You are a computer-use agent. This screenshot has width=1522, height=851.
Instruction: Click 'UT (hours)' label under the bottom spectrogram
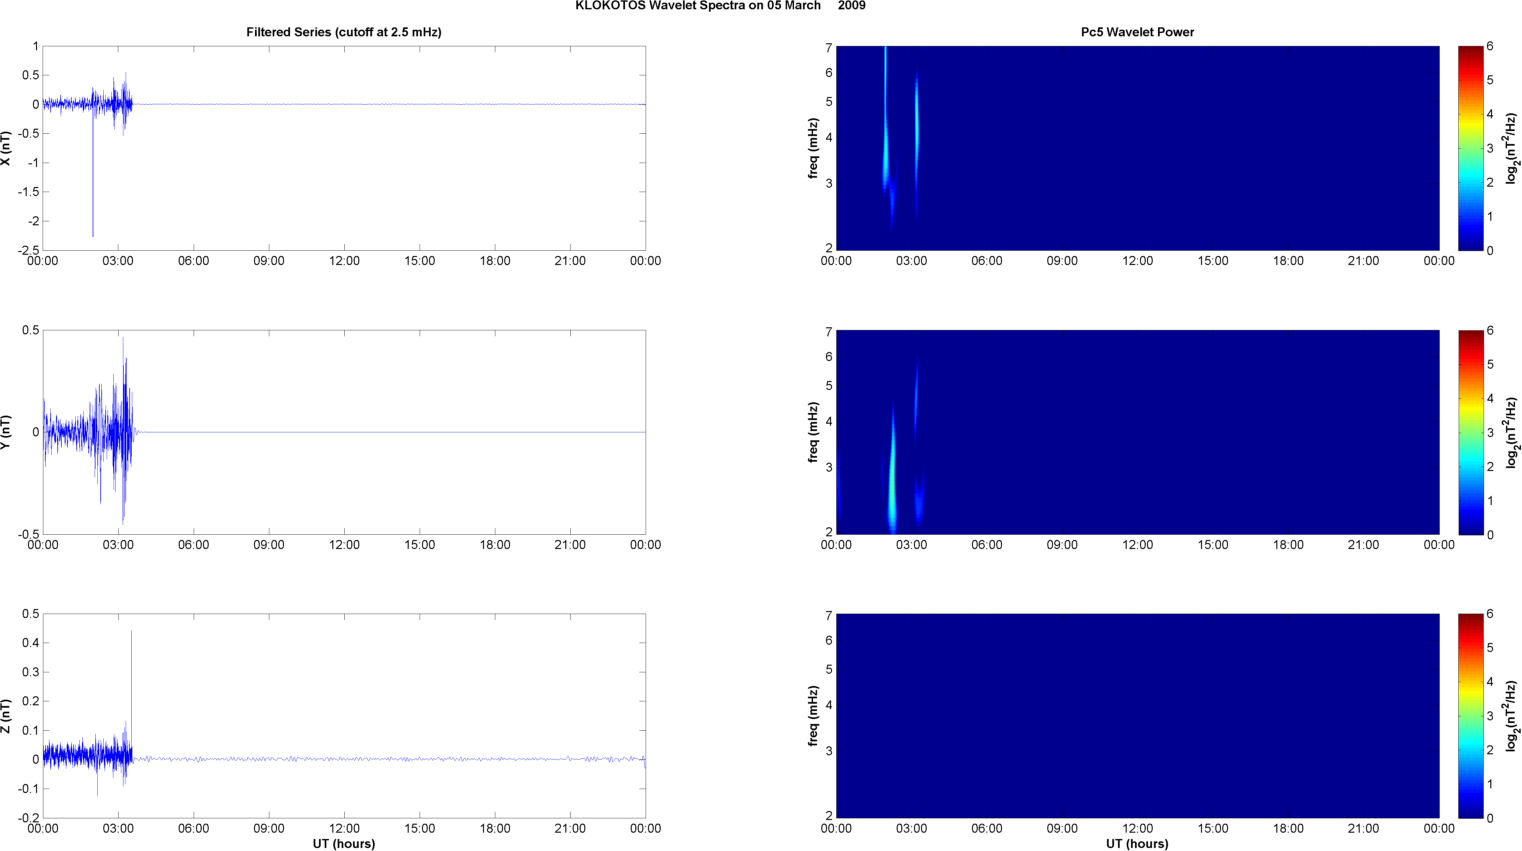click(x=1137, y=844)
